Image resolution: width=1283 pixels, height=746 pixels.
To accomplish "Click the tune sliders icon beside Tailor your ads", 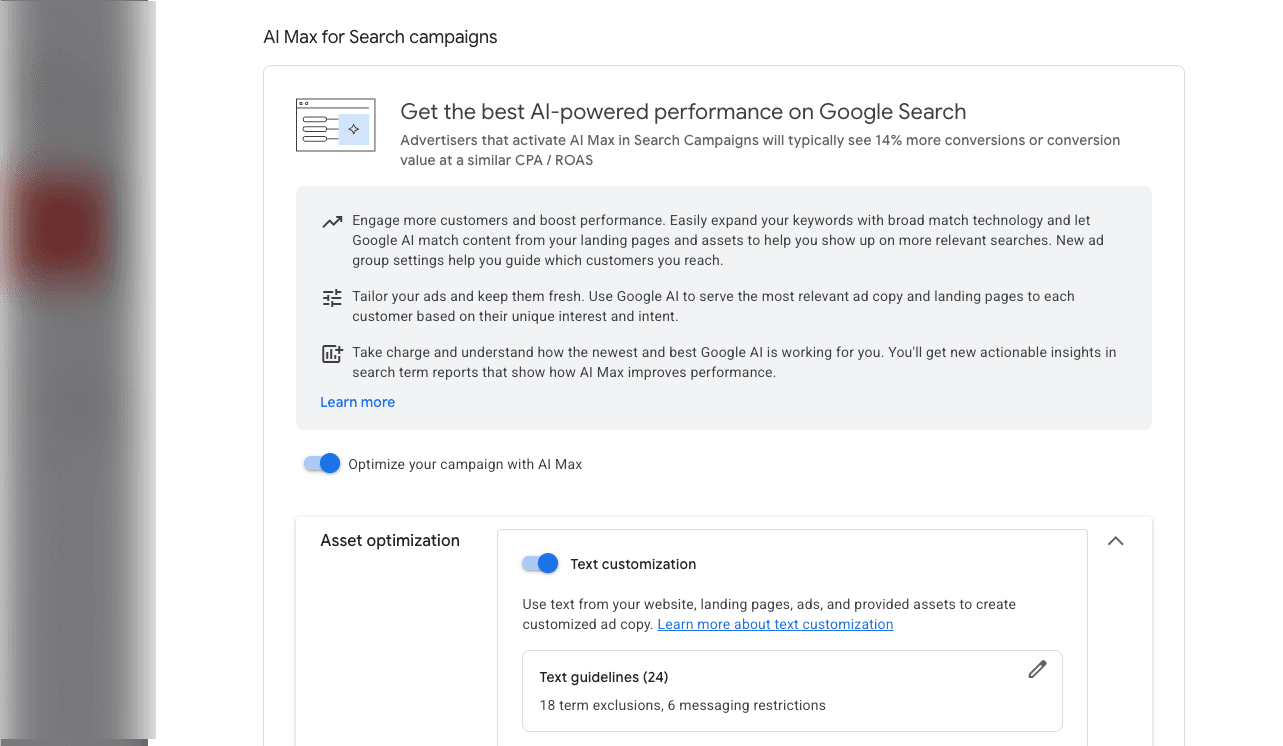I will tap(332, 298).
